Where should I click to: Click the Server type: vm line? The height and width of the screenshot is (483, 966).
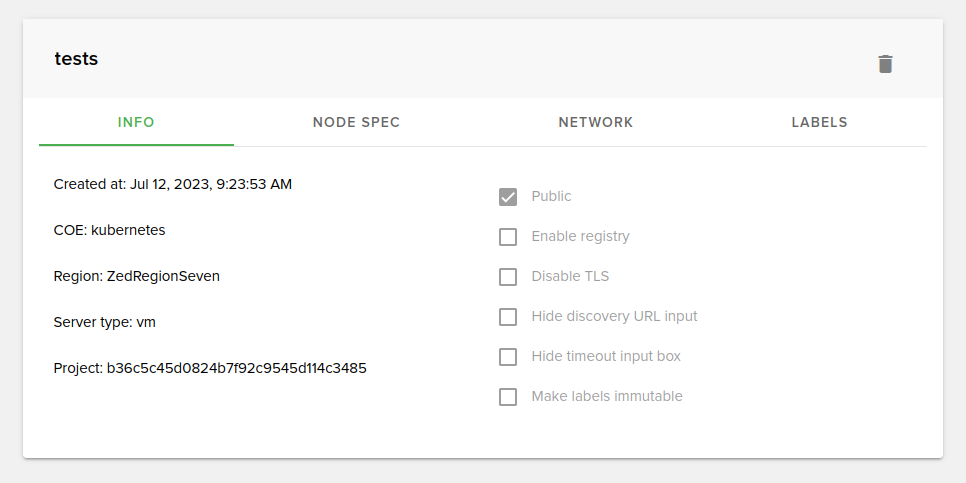click(104, 322)
